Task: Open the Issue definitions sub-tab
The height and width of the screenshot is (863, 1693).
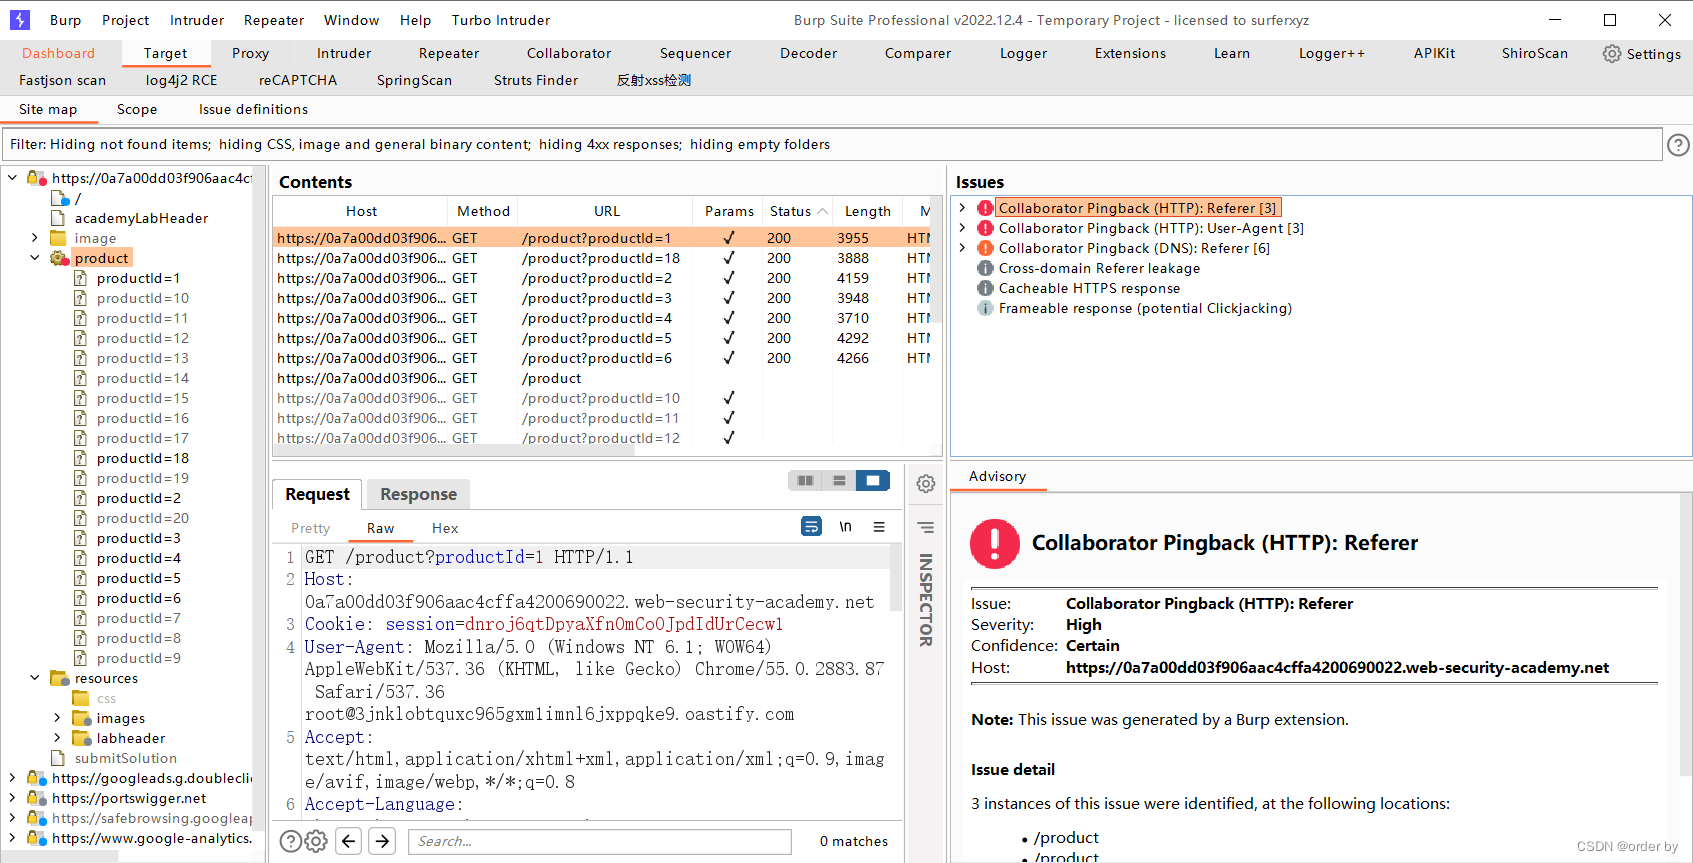Action: (253, 110)
